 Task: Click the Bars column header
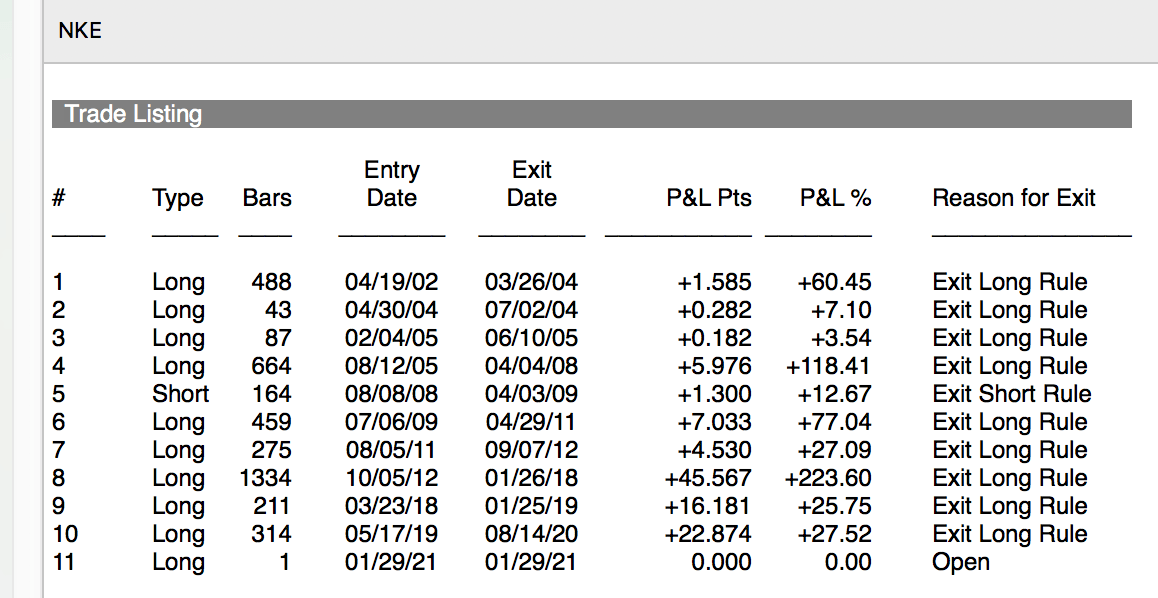click(x=267, y=198)
